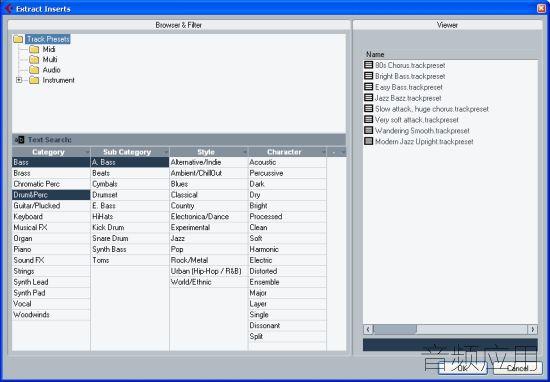Click the Cancel button

point(518,368)
